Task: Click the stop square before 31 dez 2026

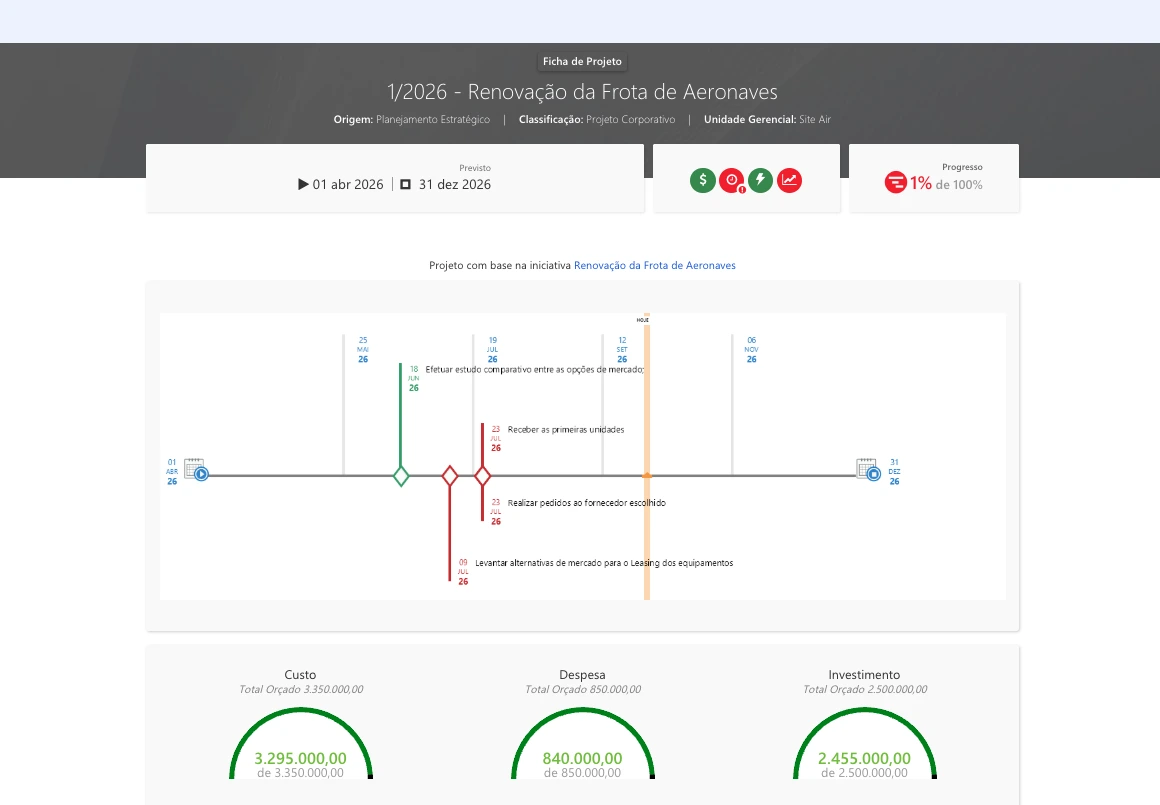Action: click(405, 184)
